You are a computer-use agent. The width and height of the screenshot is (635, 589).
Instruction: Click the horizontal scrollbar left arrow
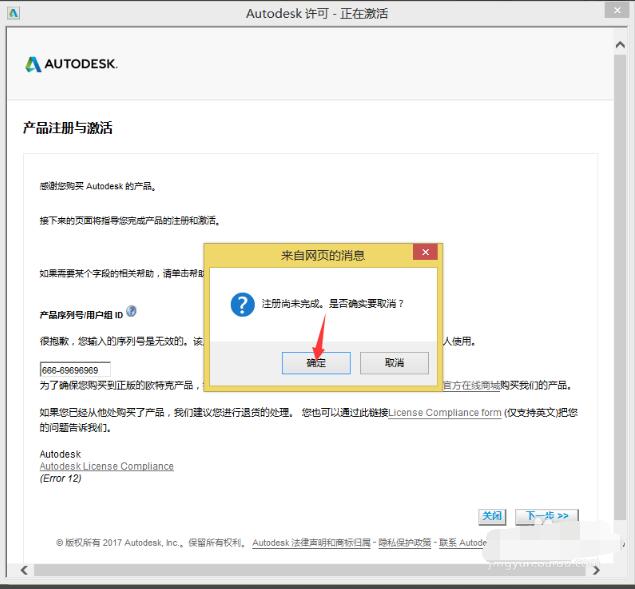coord(25,570)
